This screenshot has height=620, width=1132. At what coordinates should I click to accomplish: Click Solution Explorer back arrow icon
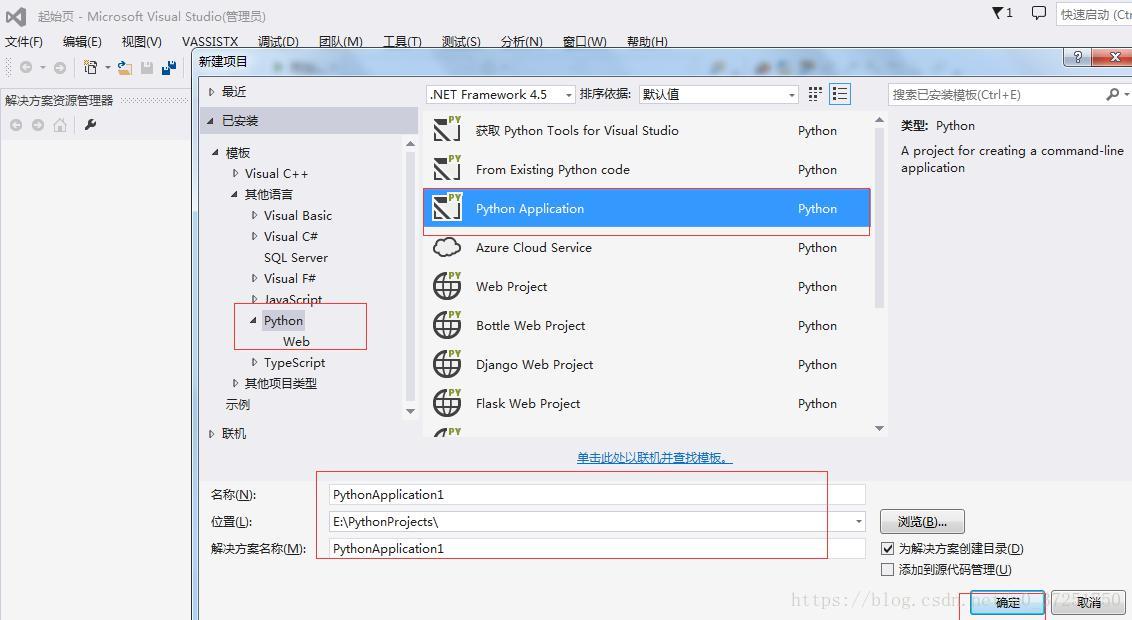click(x=16, y=125)
